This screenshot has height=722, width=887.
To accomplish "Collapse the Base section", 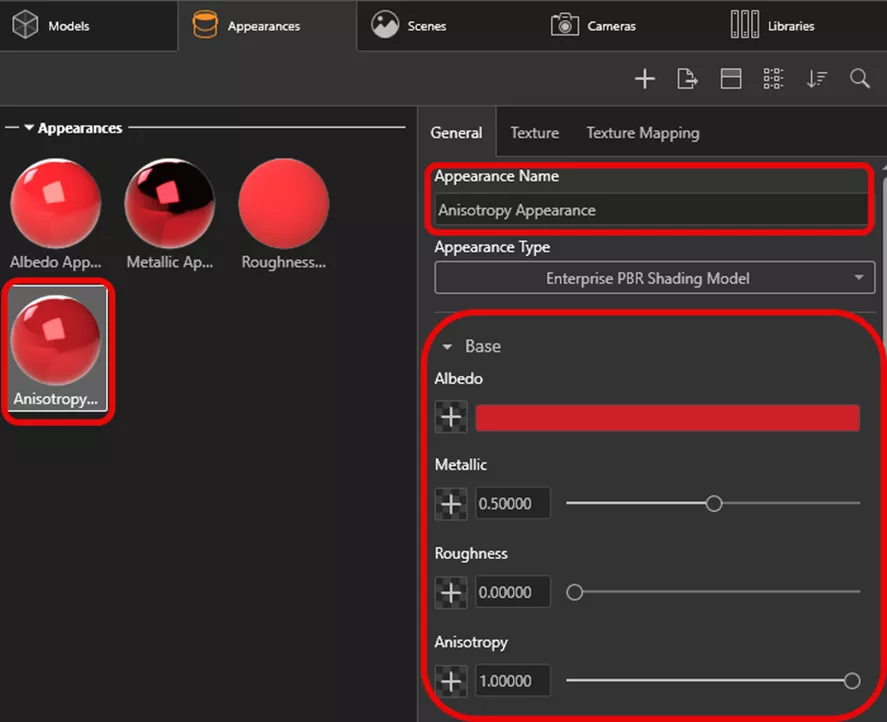I will pyautogui.click(x=448, y=347).
